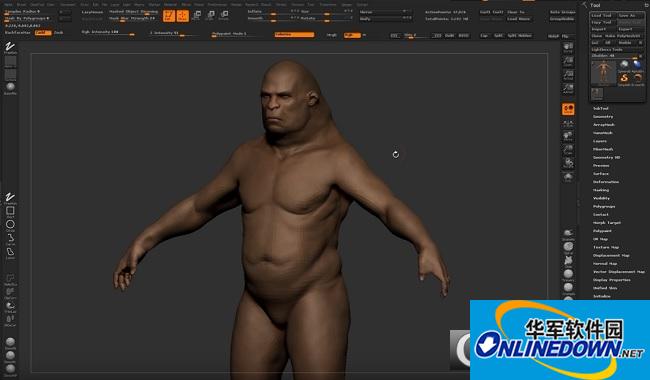Open the Alpha menu
The height and width of the screenshot is (380, 650).
(8, 5)
